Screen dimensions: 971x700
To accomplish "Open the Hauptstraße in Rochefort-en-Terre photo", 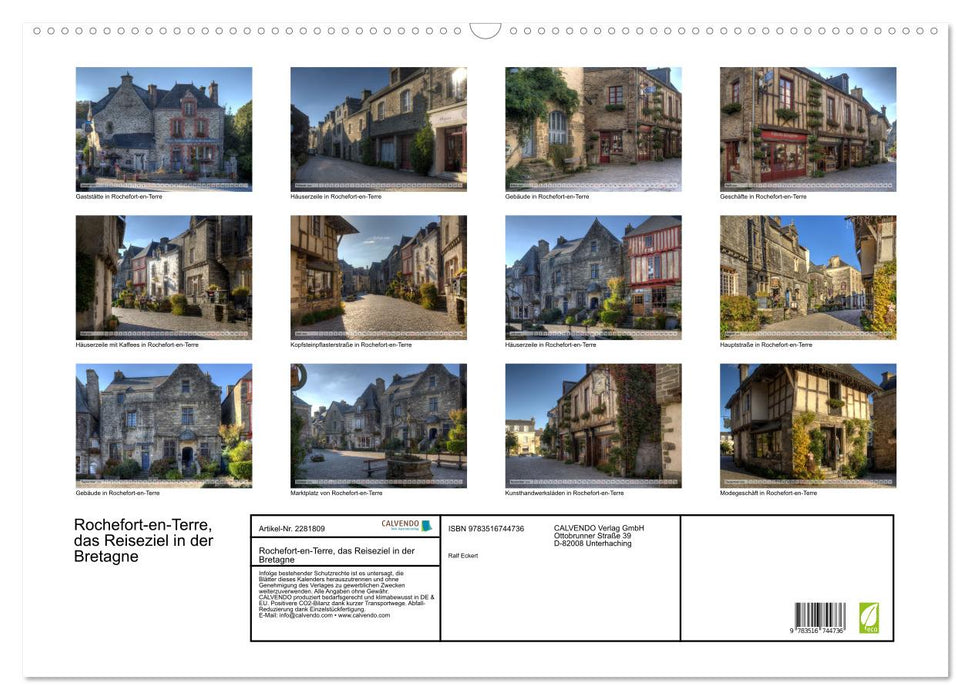I will (x=808, y=277).
